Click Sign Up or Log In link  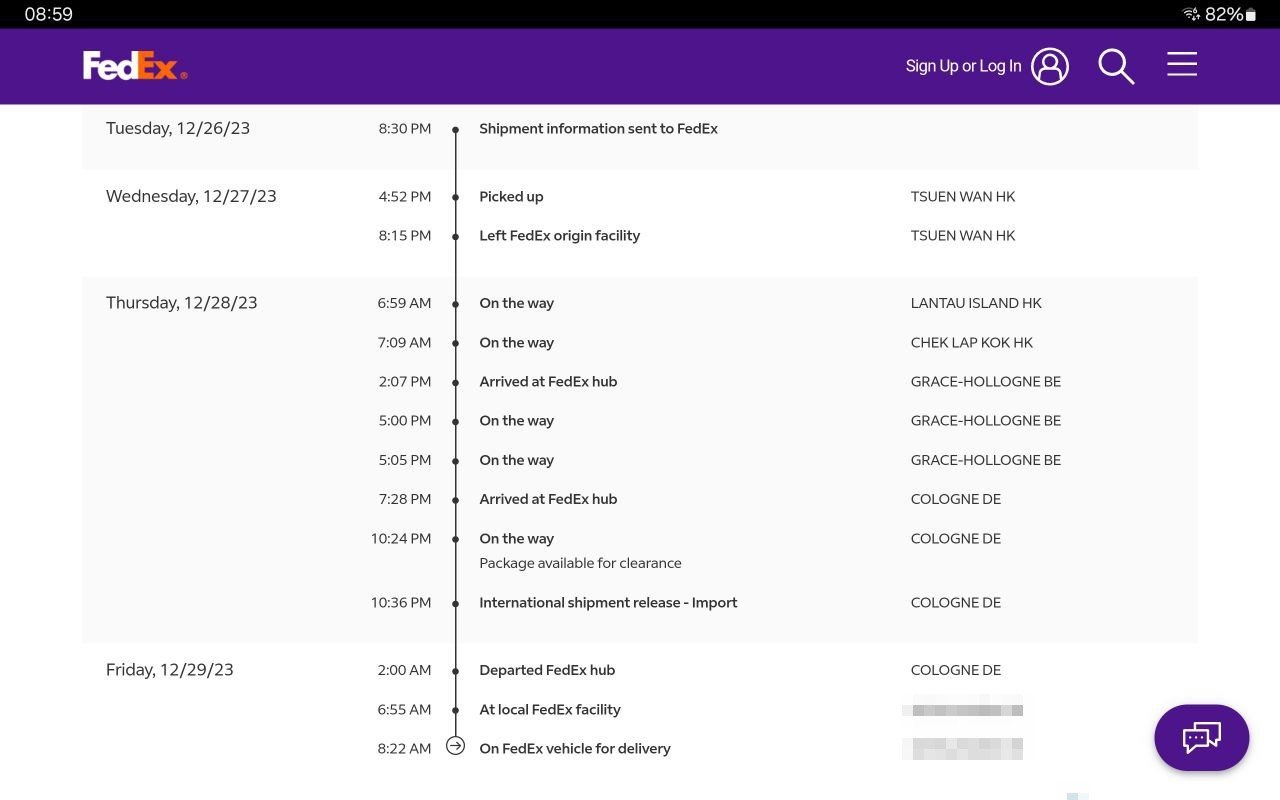point(963,66)
